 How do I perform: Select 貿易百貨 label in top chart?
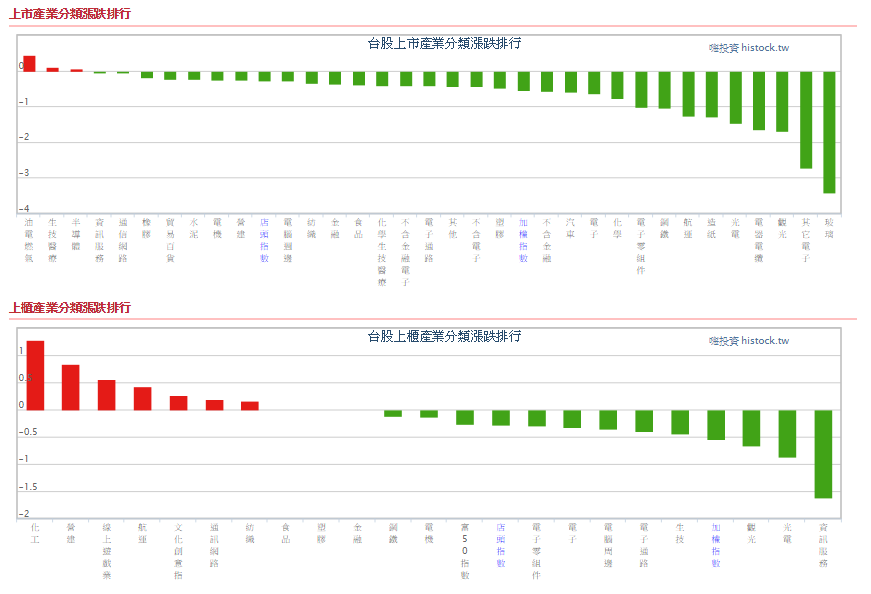pyautogui.click(x=170, y=238)
